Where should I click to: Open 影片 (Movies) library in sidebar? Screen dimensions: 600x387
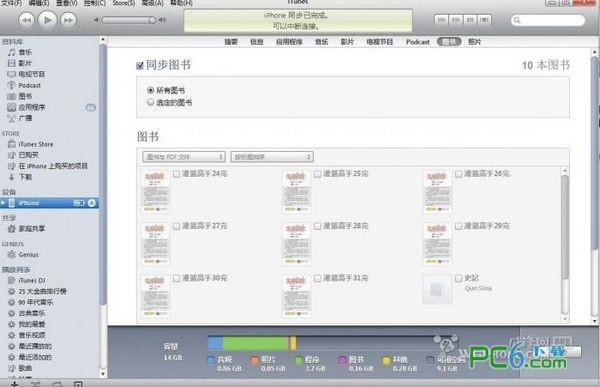[x=25, y=63]
